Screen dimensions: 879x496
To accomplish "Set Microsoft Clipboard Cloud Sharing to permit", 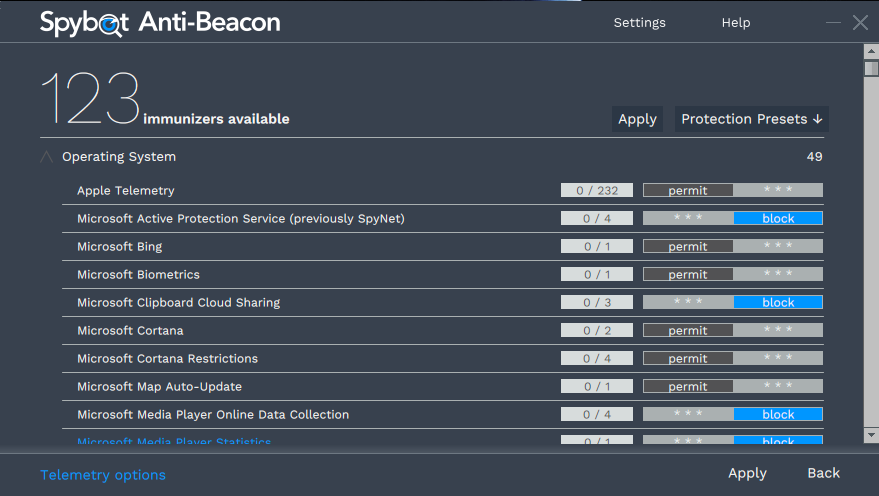I will pos(688,302).
